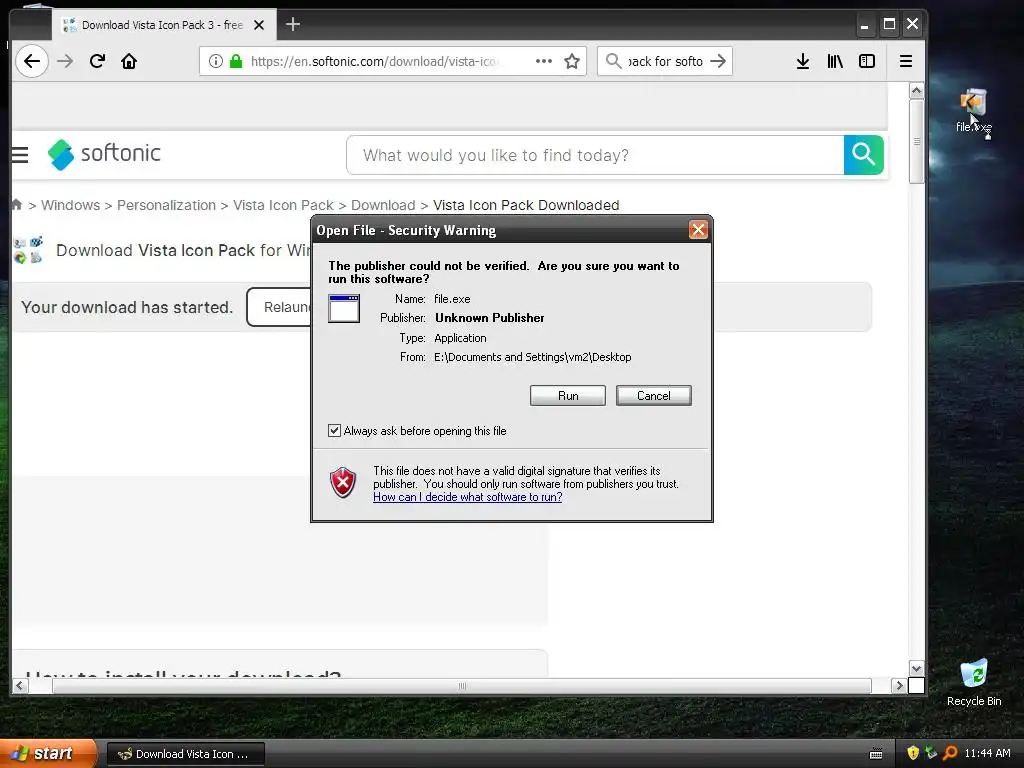Click the browser search text field
Viewport: 1024px width, 768px height.
(x=665, y=61)
